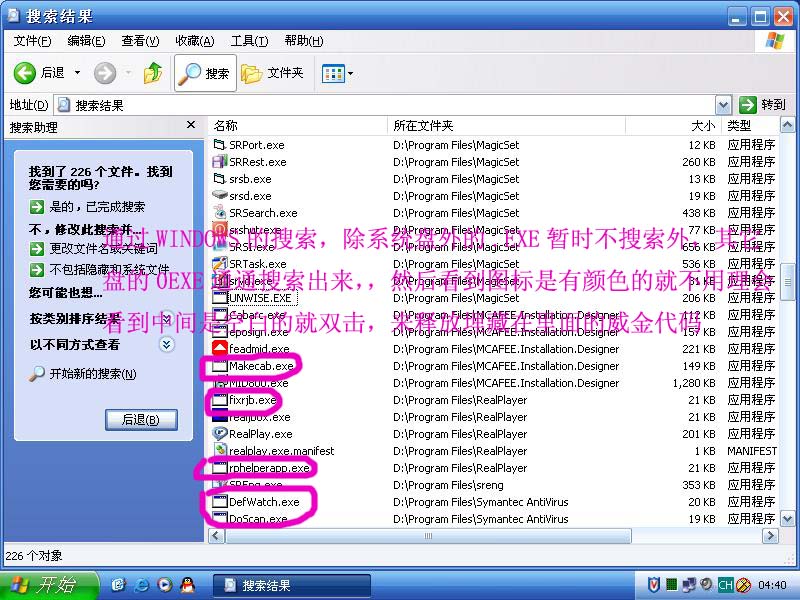This screenshot has height=600, width=800.
Task: Select the Makecab.exe file icon
Action: coord(219,366)
